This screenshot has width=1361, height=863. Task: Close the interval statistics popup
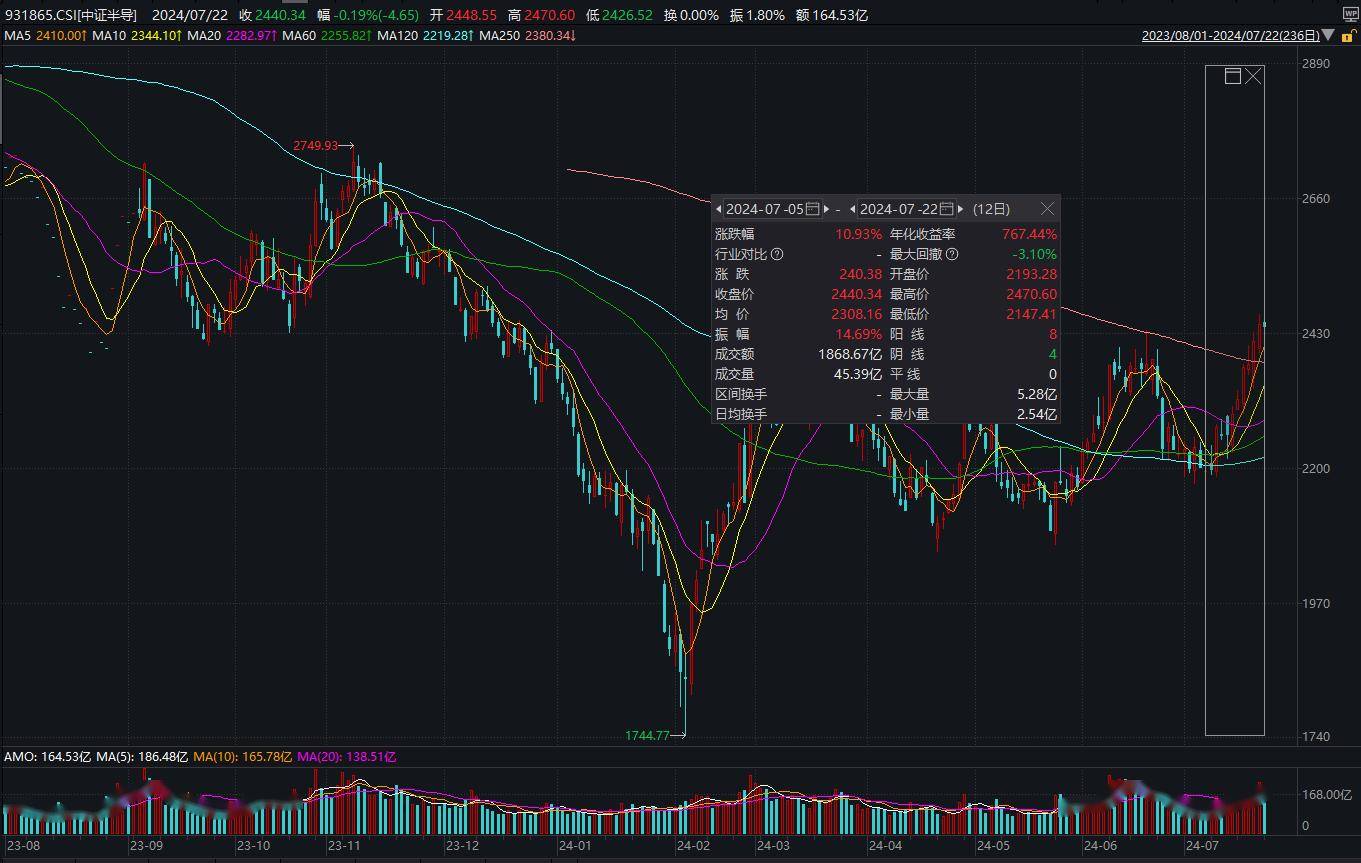coord(1047,209)
